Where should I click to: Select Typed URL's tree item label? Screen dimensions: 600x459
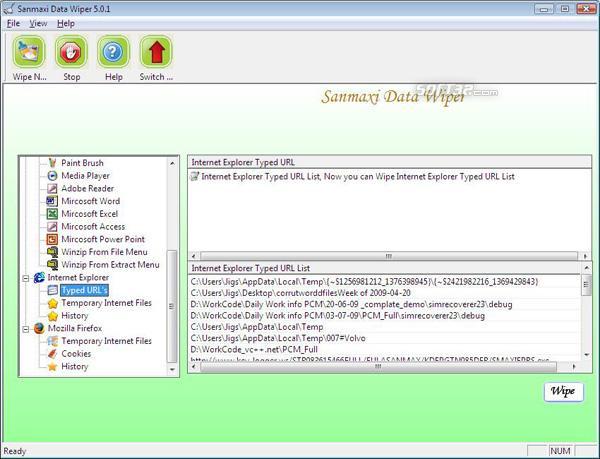[84, 290]
